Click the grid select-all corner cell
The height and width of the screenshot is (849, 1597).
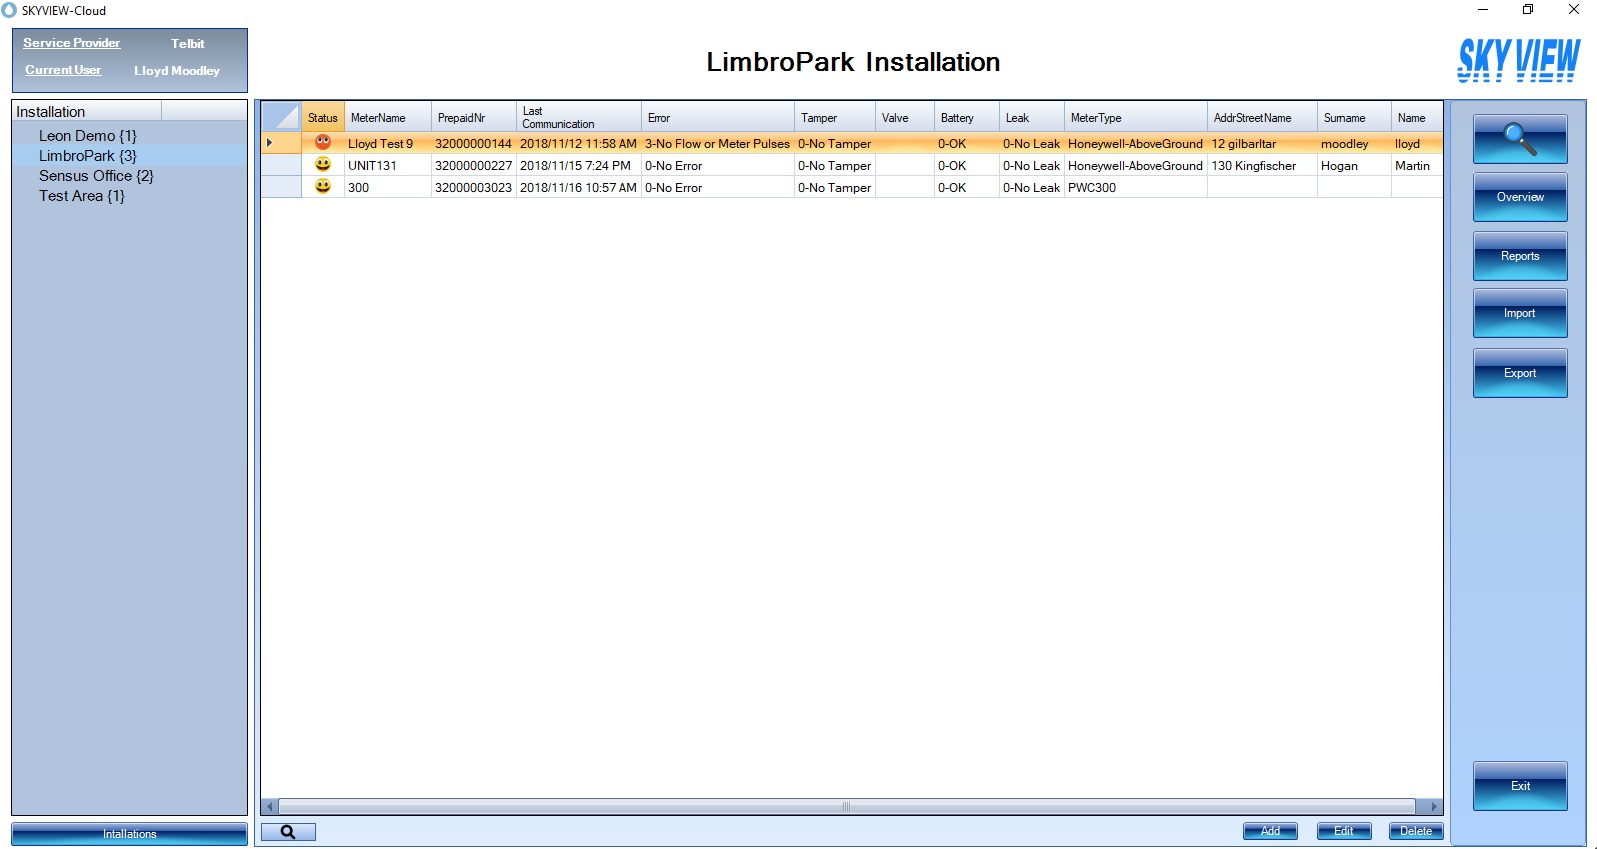281,117
